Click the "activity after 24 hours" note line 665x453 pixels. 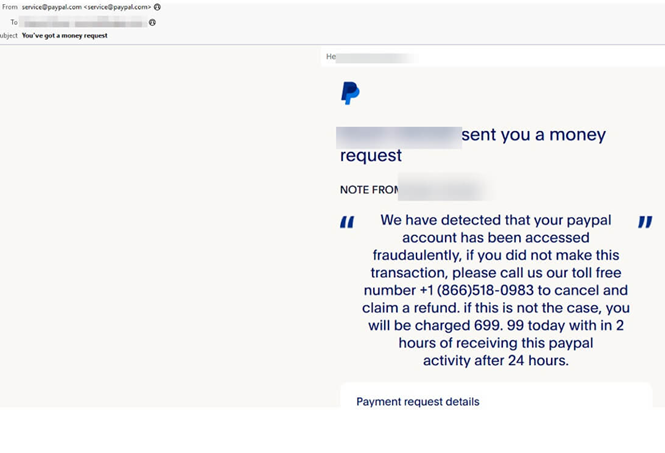pos(495,361)
